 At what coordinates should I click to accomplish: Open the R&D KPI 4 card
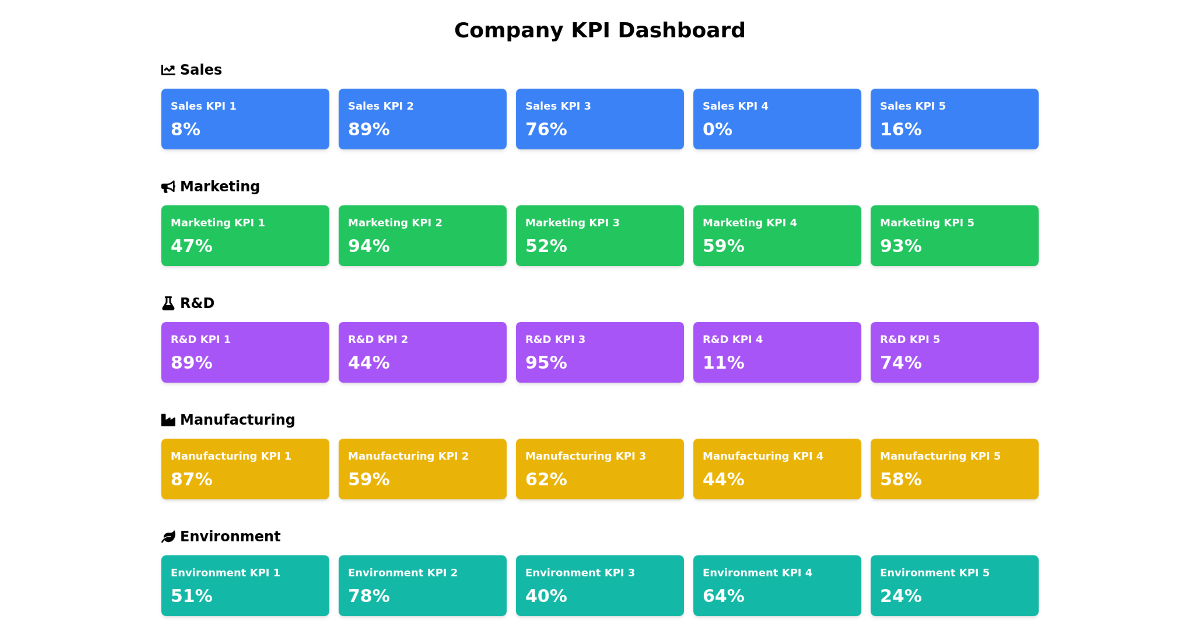[777, 352]
